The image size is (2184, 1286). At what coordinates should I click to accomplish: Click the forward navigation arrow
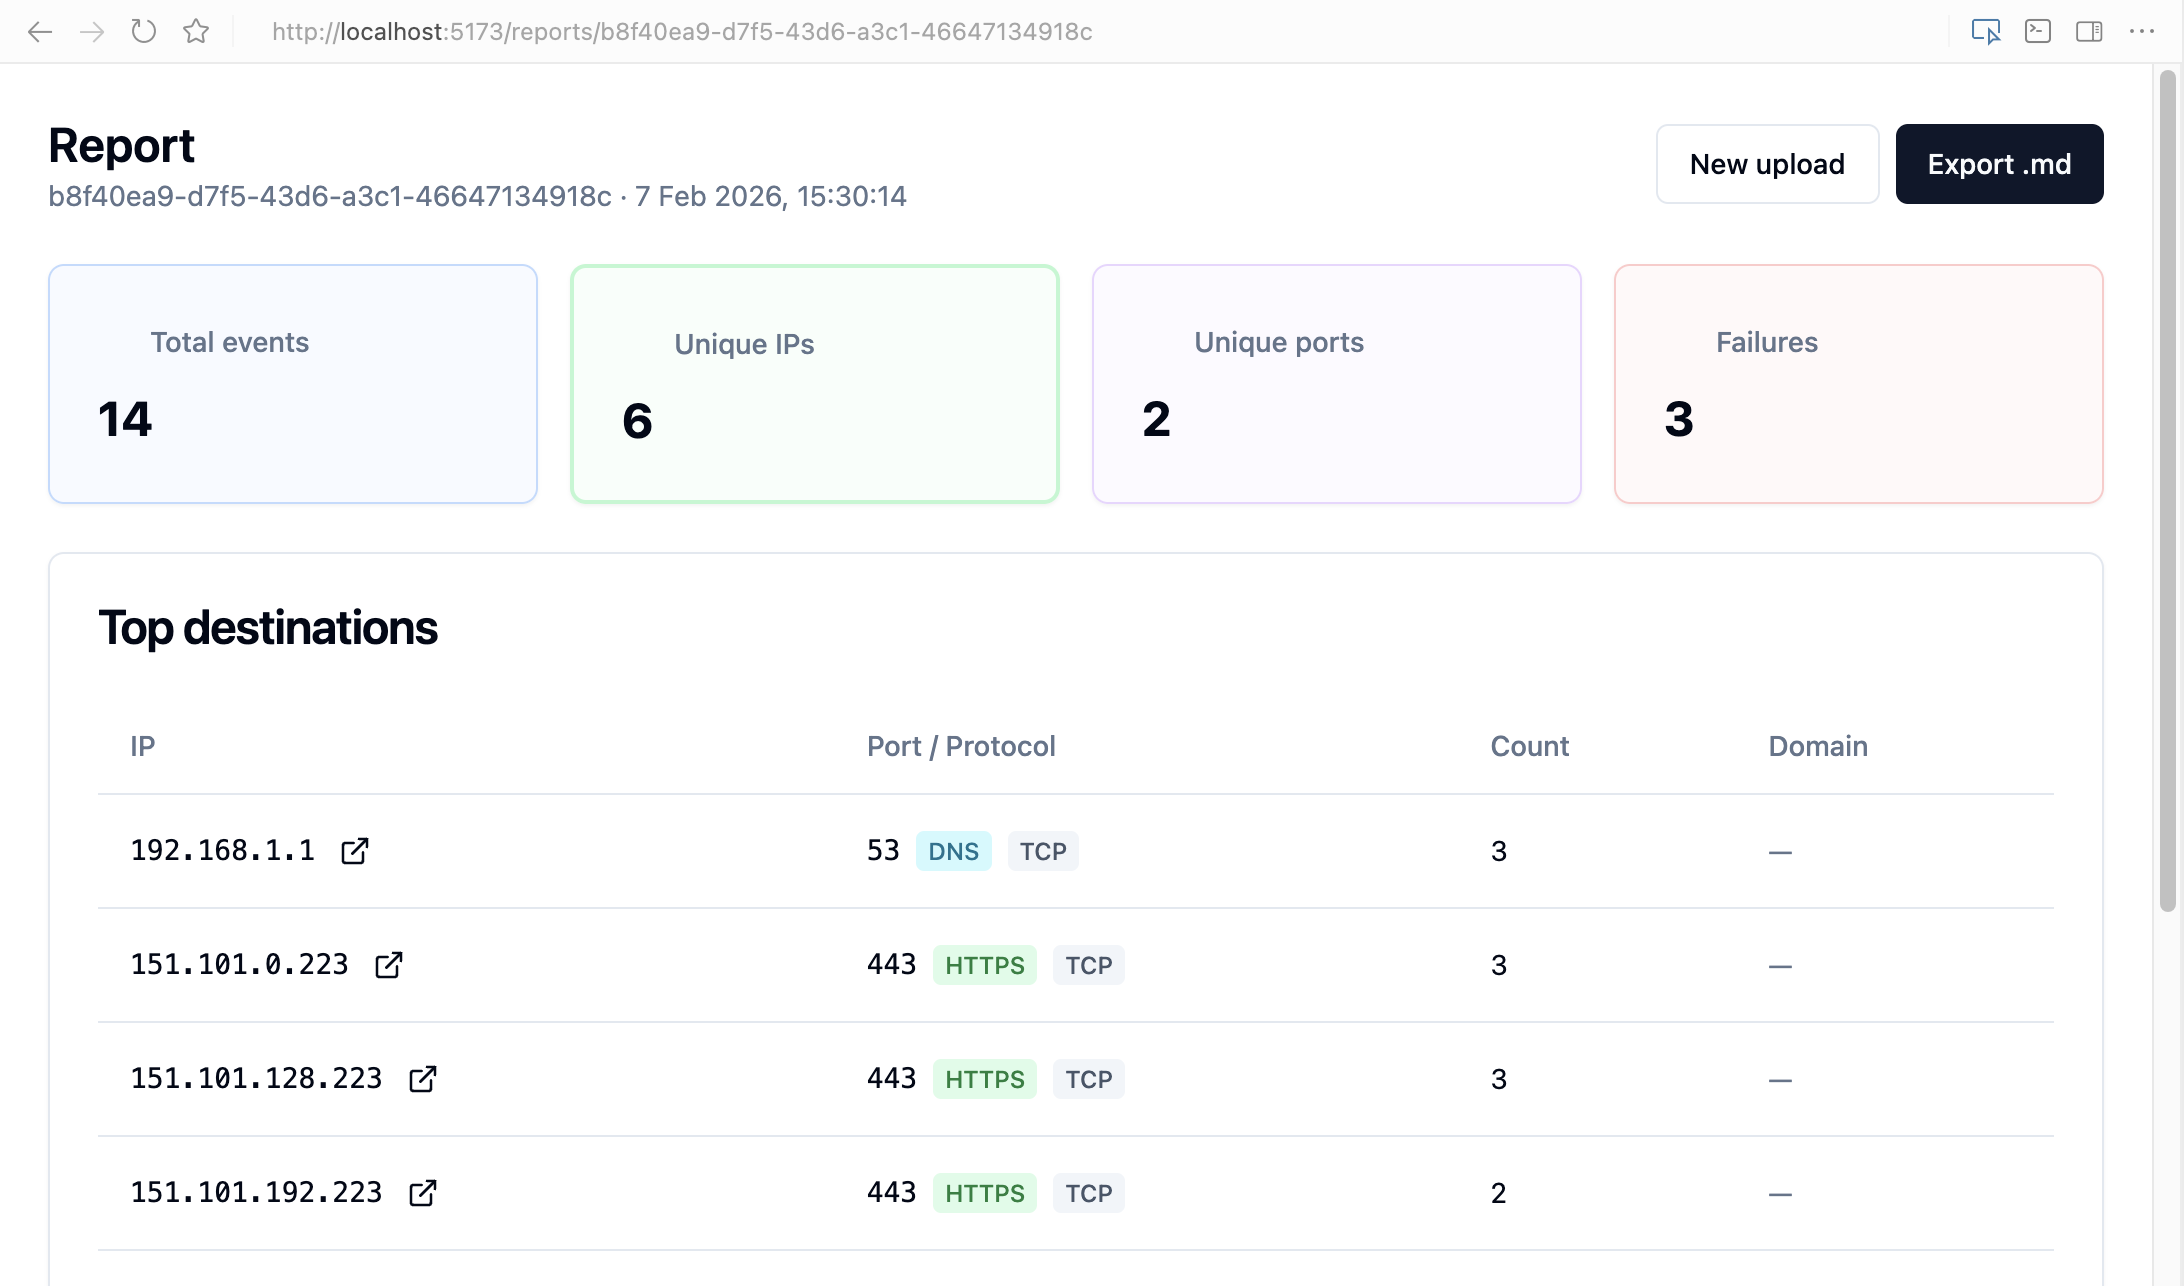point(92,32)
